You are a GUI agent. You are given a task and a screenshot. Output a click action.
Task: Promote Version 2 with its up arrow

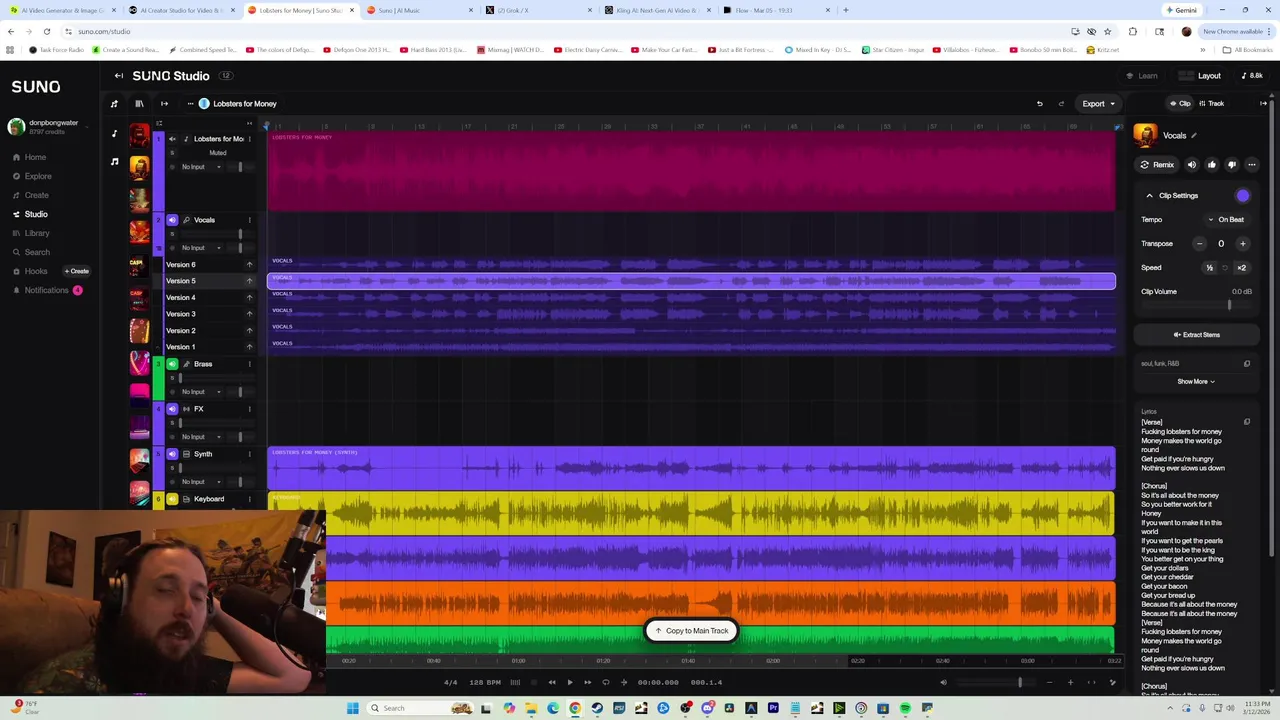(x=249, y=331)
